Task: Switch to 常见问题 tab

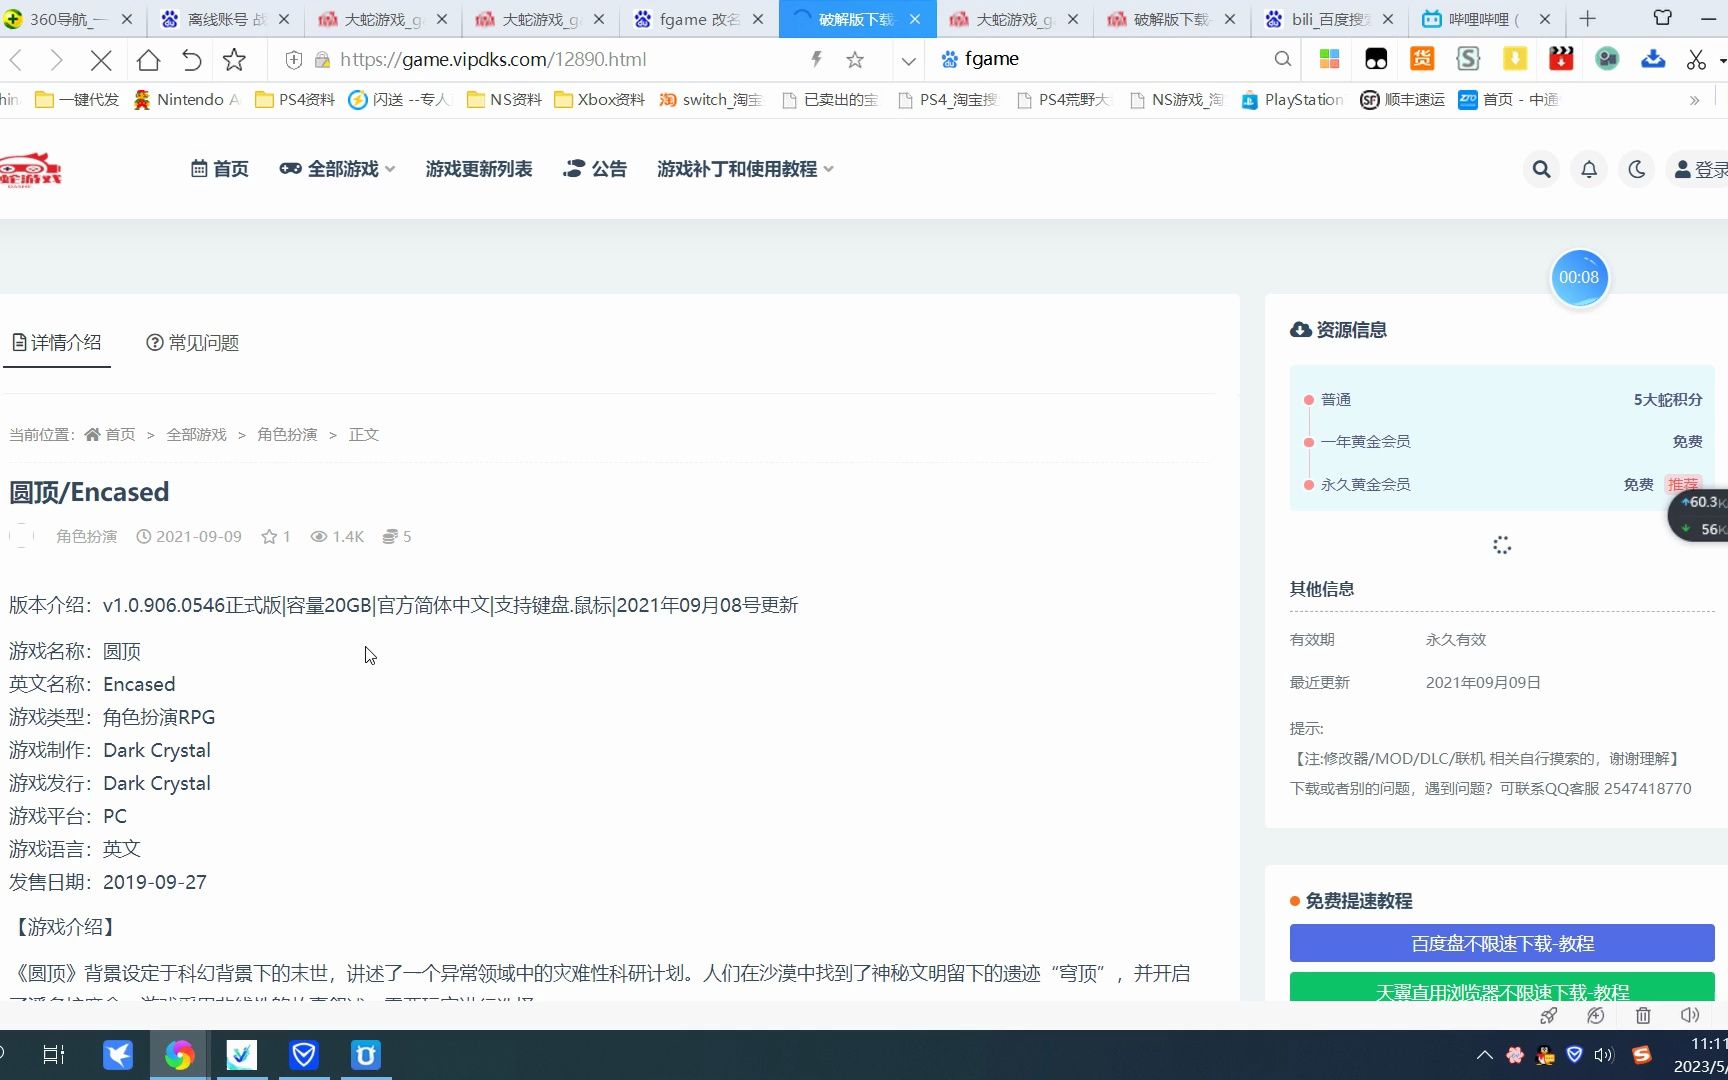Action: click(192, 343)
